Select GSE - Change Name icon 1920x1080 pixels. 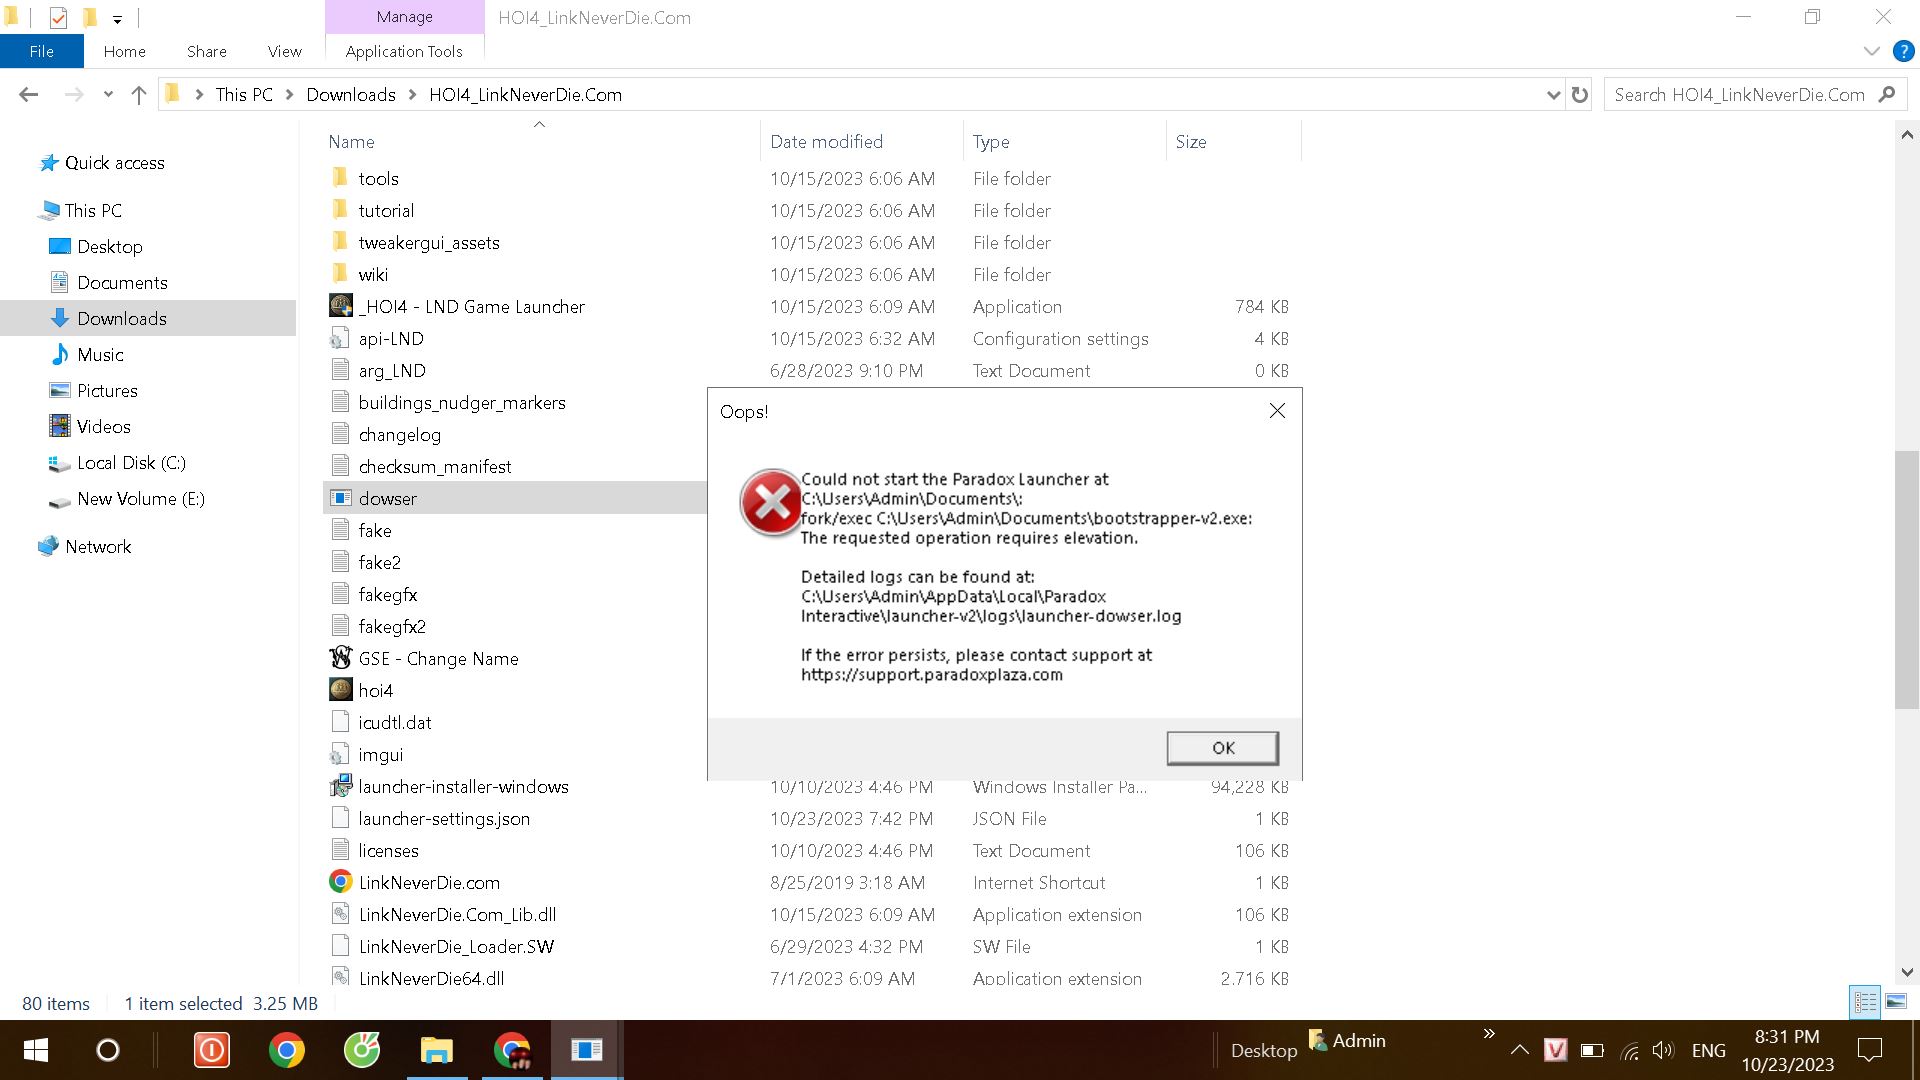(341, 658)
